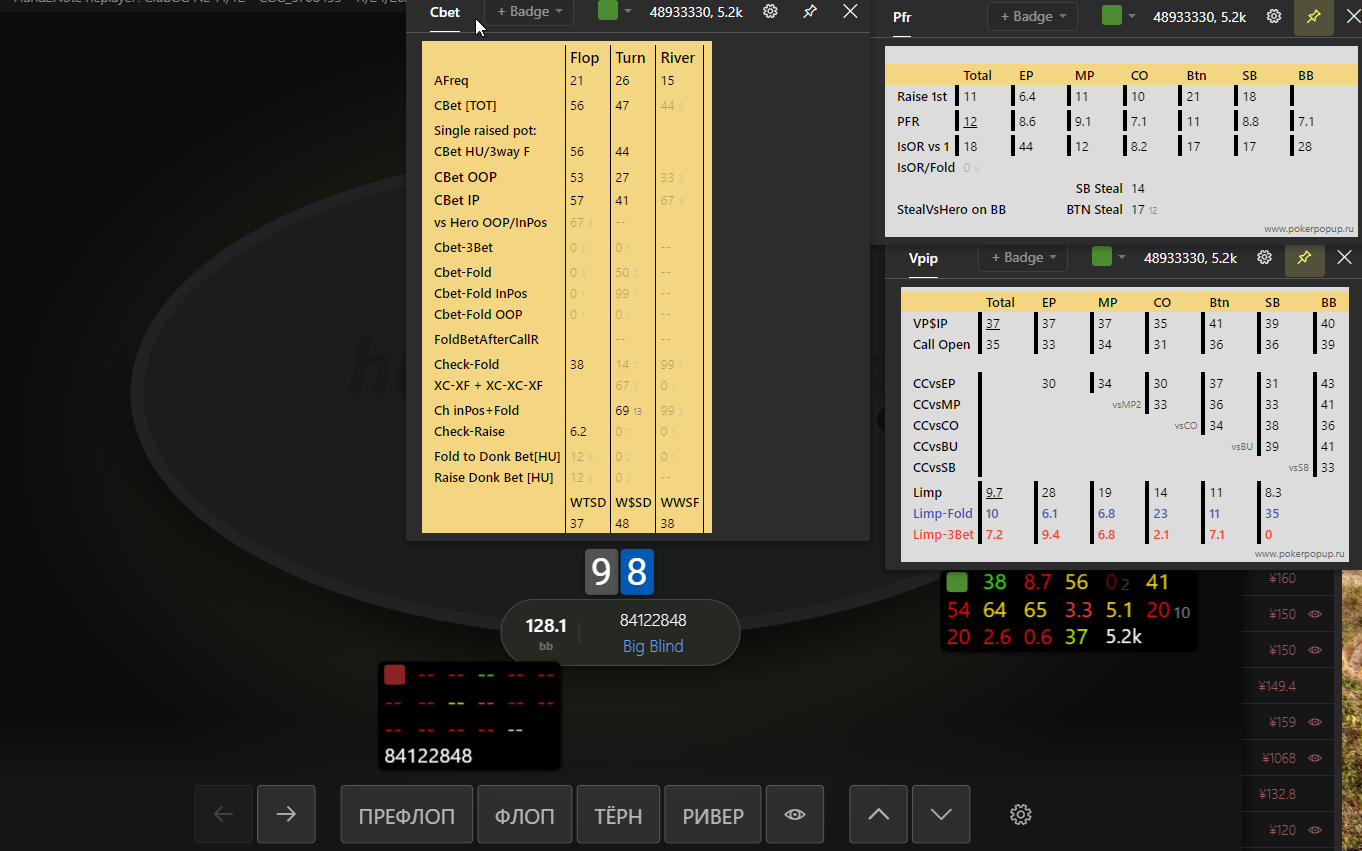This screenshot has height=851, width=1362.
Task: Open replayer settings gear at bottom
Action: (x=1021, y=815)
